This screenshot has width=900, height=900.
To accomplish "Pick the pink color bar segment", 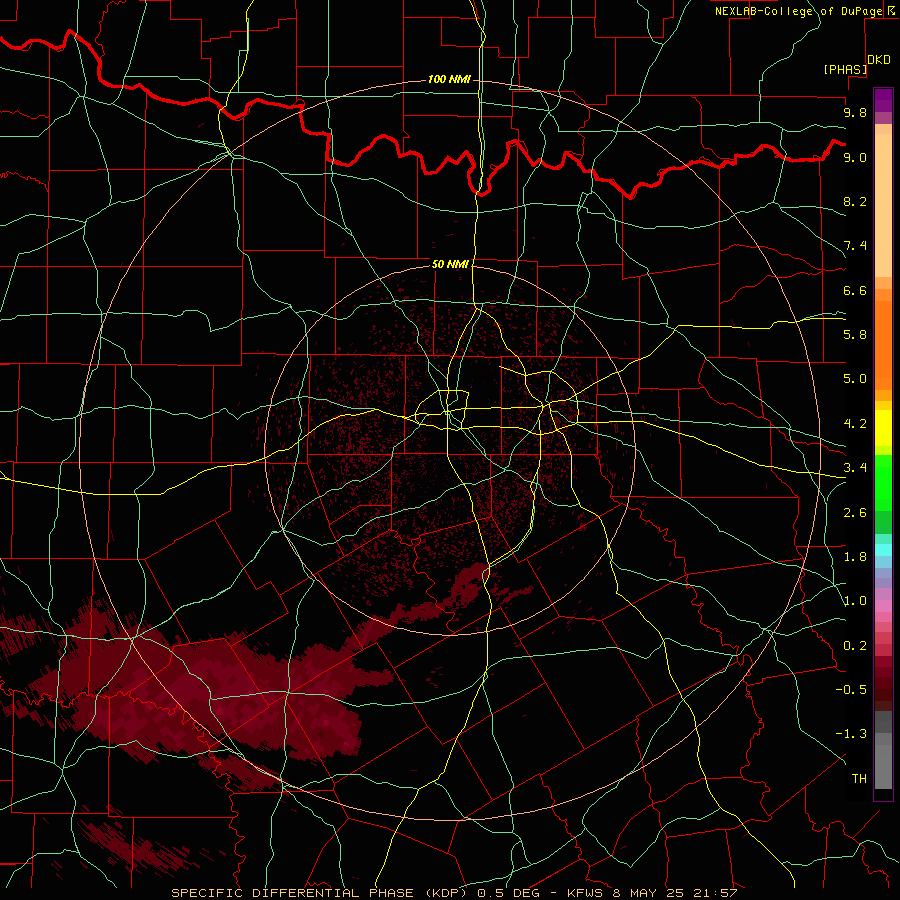I will [883, 606].
